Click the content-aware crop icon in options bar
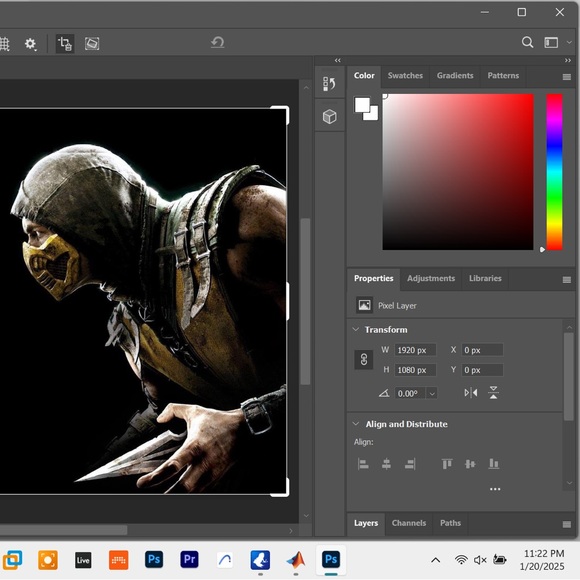Screen dimensions: 580x580 tap(92, 44)
